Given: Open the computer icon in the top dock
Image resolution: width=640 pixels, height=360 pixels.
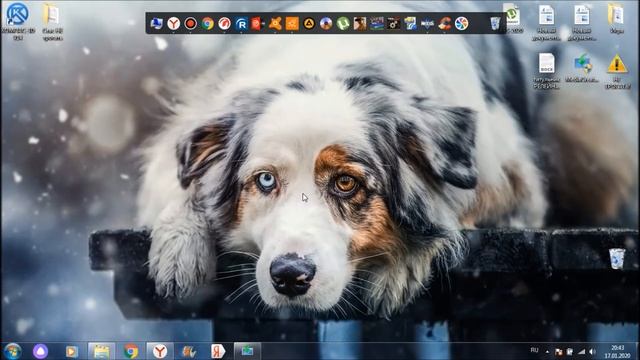Looking at the screenshot, I should click(156, 23).
